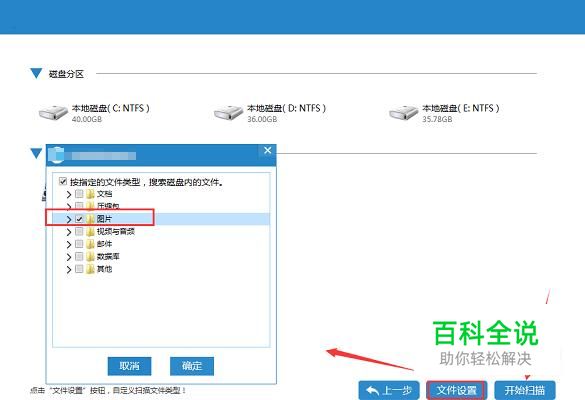Viewport: 585px width, 400px height.
Task: Select the 图片 tree row label
Action: point(104,219)
